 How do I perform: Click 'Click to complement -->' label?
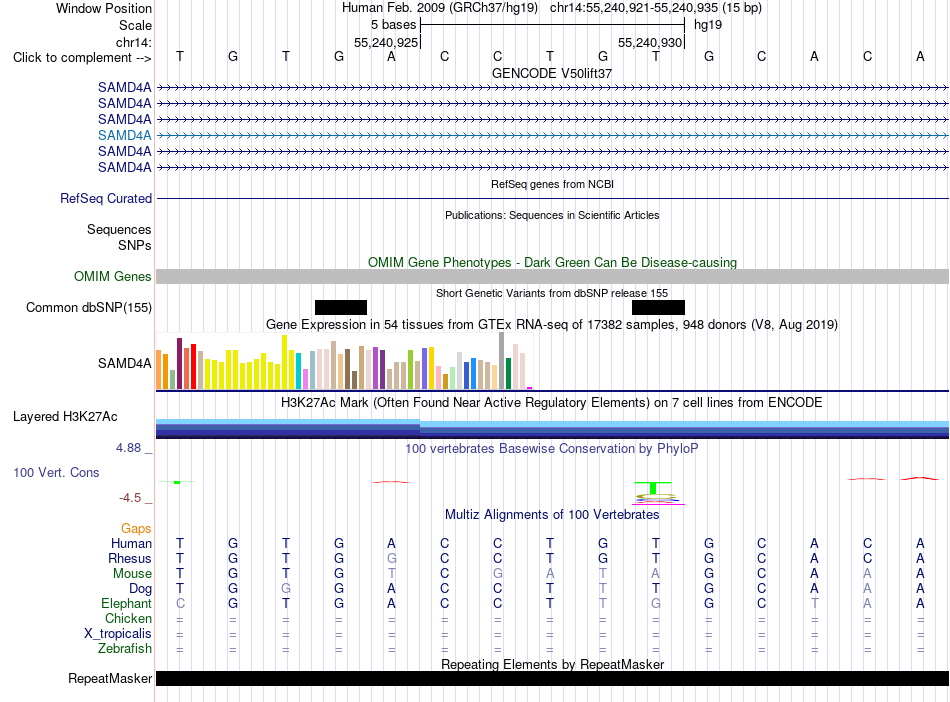[x=82, y=58]
